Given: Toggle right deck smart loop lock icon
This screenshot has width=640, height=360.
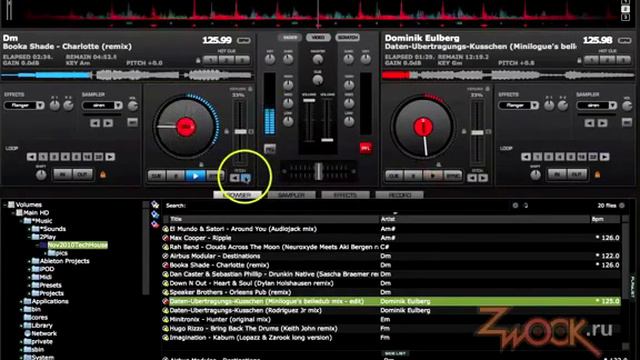Looking at the screenshot, I should [597, 175].
